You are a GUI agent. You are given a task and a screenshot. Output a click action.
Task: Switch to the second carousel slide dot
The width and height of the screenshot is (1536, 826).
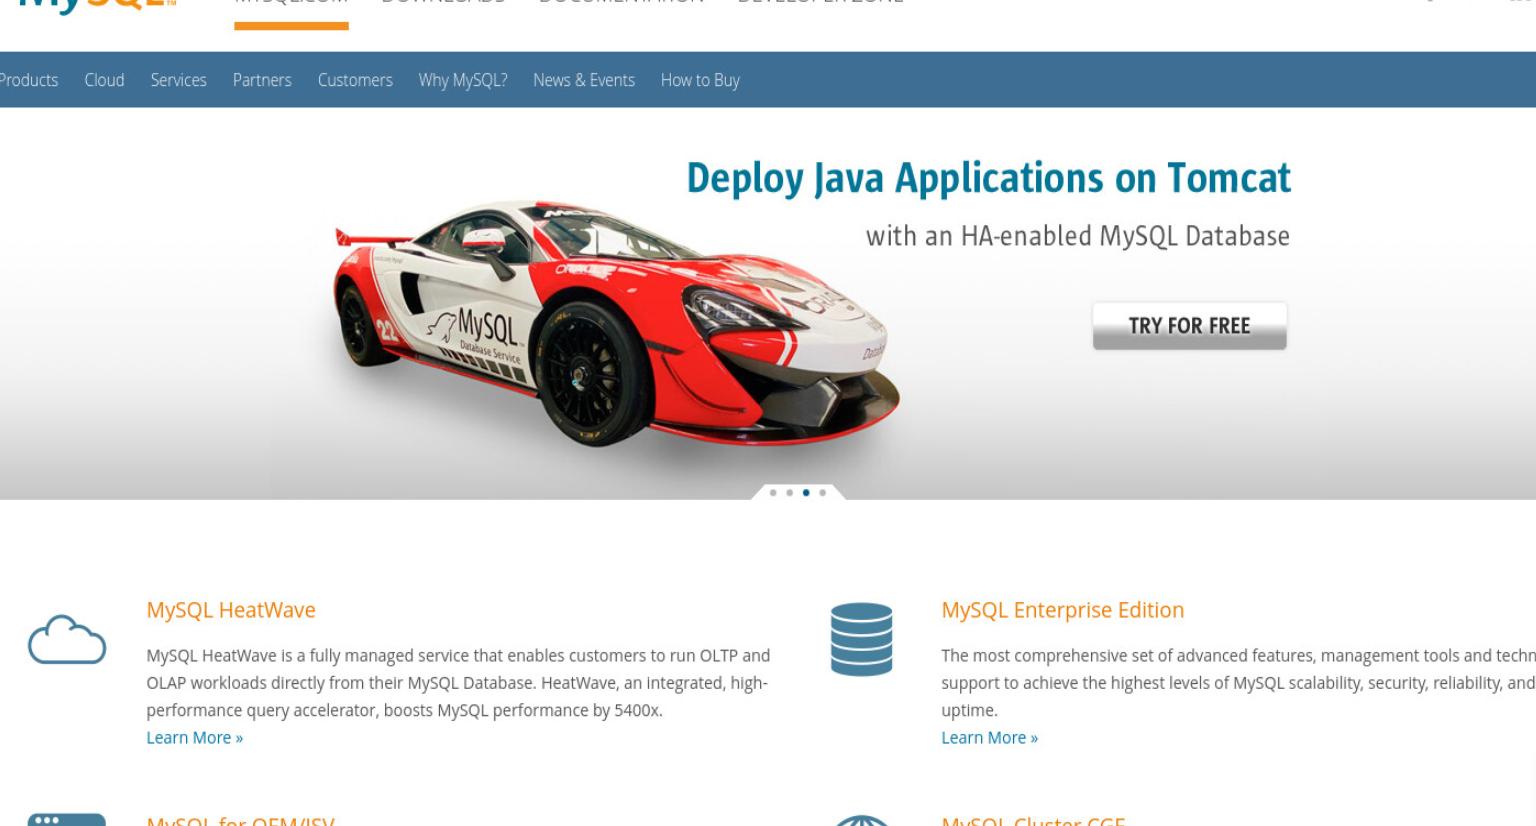coord(789,492)
